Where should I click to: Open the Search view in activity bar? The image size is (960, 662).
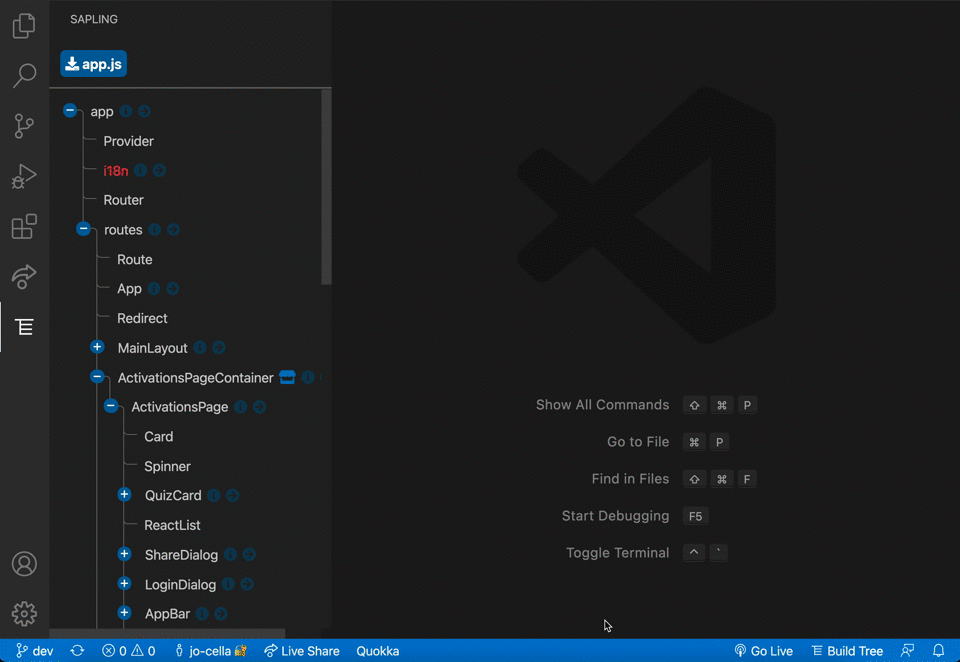click(x=24, y=75)
